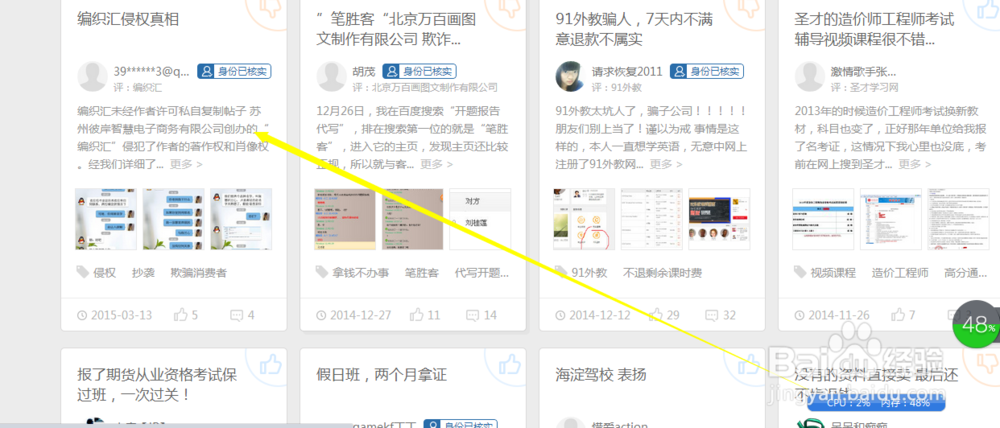
Task: Expand 更多 in the 91外教 review text
Action: coord(666,165)
